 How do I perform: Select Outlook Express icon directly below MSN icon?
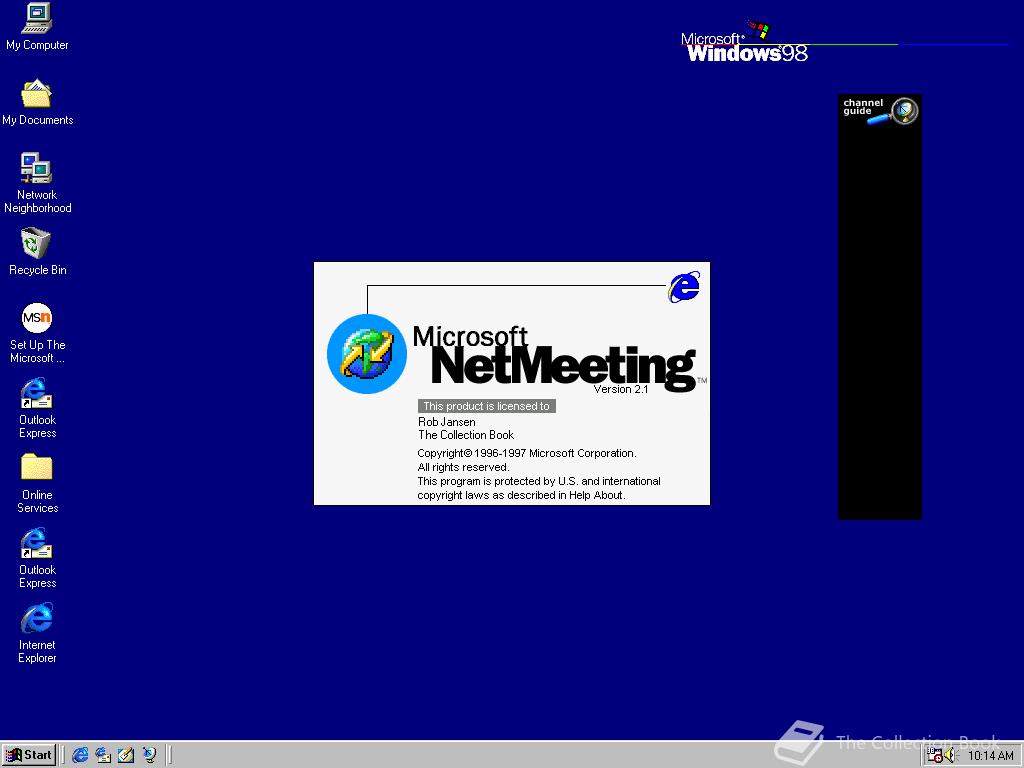[37, 408]
